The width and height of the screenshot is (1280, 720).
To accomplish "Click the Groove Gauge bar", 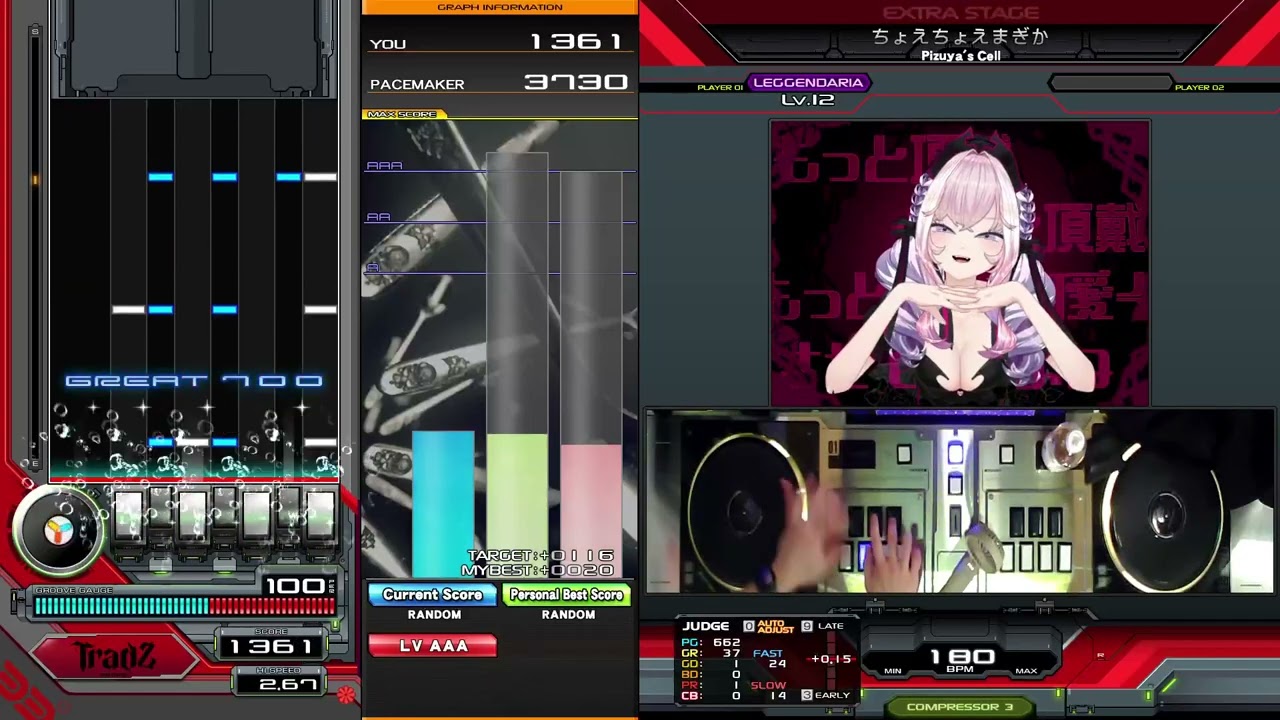I will (x=185, y=606).
